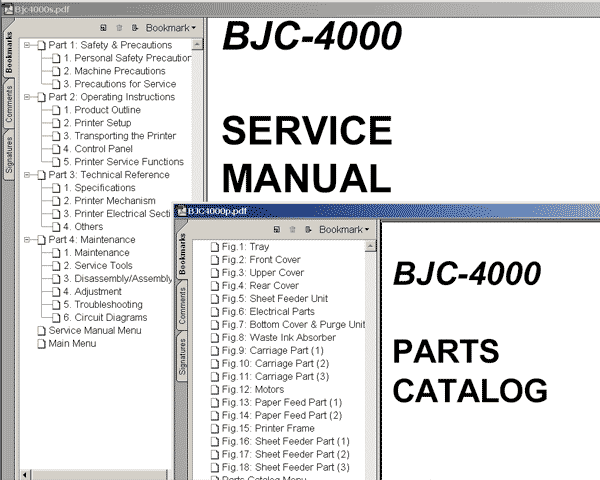Open Bookmark dropdown menu in BJC4000p panel
Viewport: 600px width, 480px height.
click(x=344, y=230)
